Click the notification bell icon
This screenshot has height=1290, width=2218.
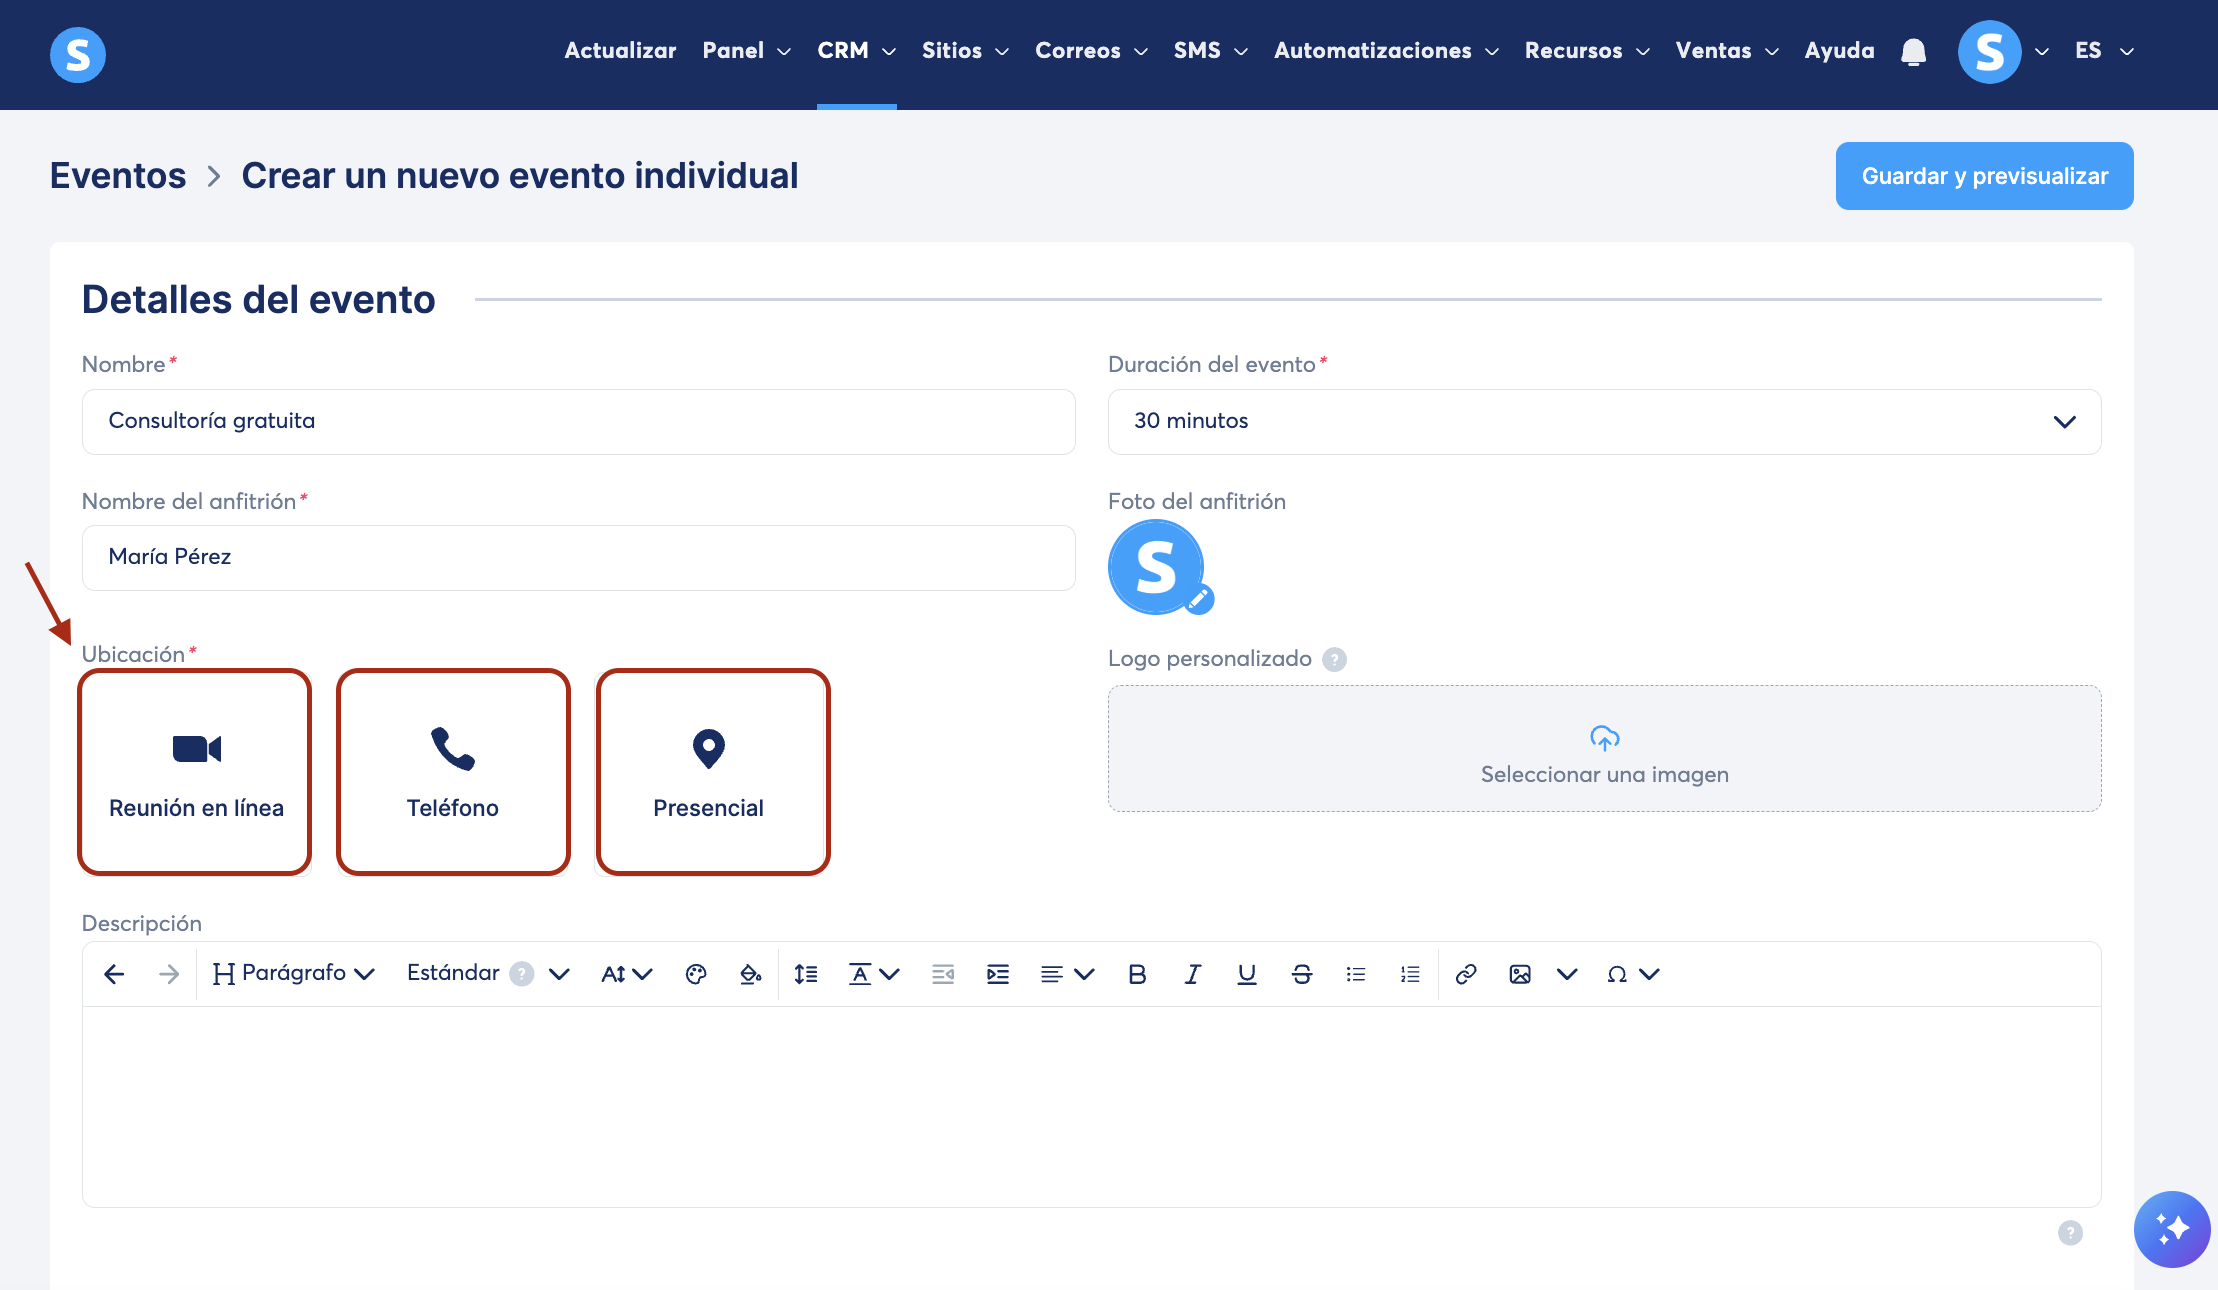tap(1913, 52)
